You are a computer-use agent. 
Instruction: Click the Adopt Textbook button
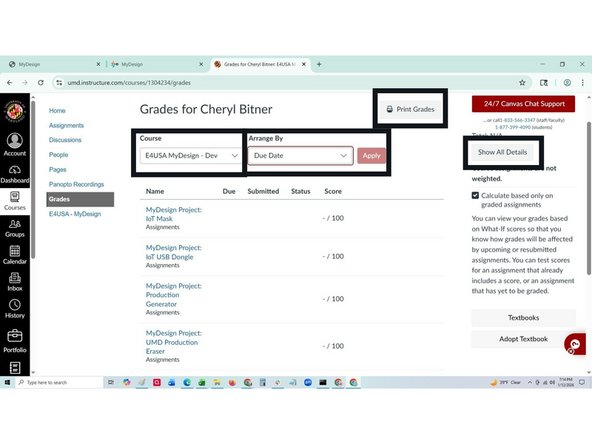click(x=523, y=339)
